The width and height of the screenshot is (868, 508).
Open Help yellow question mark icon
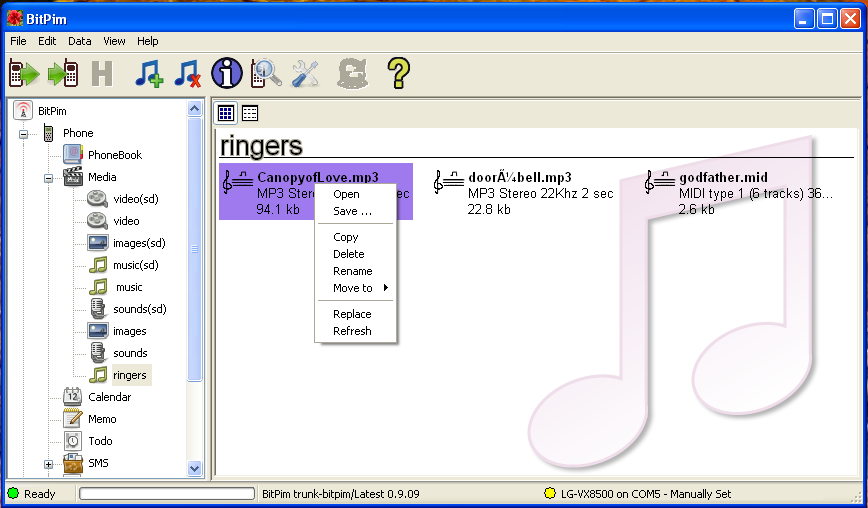point(398,72)
